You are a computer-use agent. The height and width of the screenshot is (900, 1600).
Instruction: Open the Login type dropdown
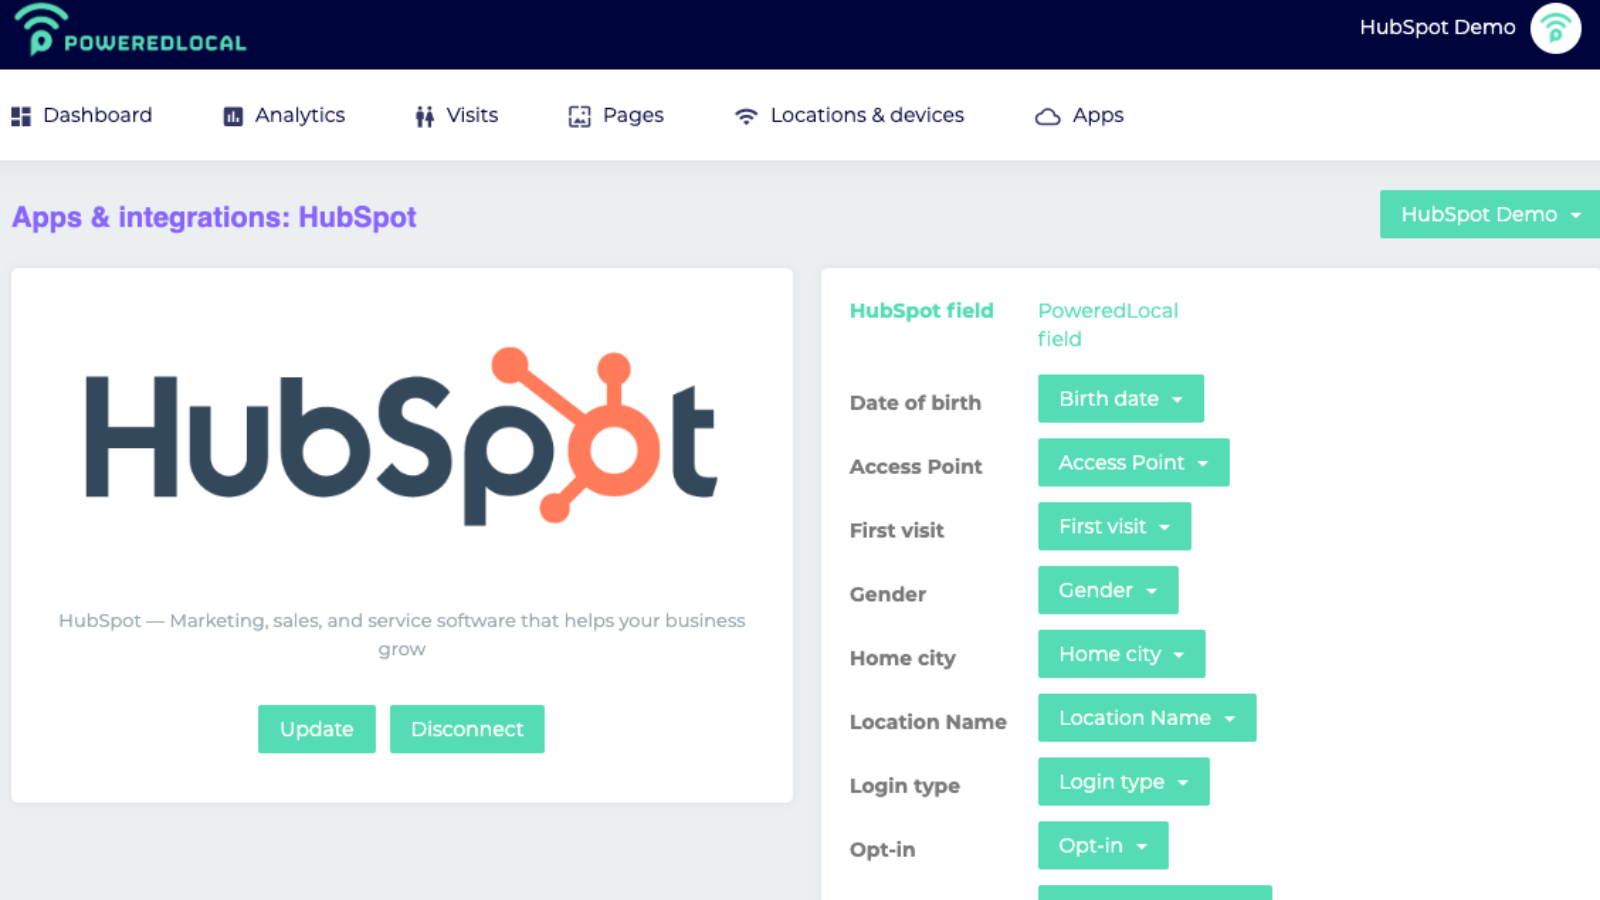pos(1123,781)
